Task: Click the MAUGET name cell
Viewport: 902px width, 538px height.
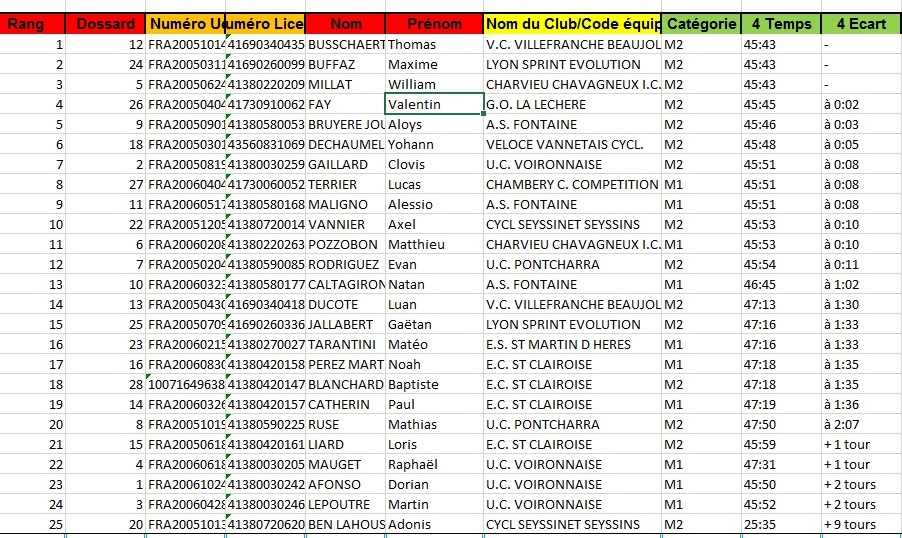Action: (345, 464)
